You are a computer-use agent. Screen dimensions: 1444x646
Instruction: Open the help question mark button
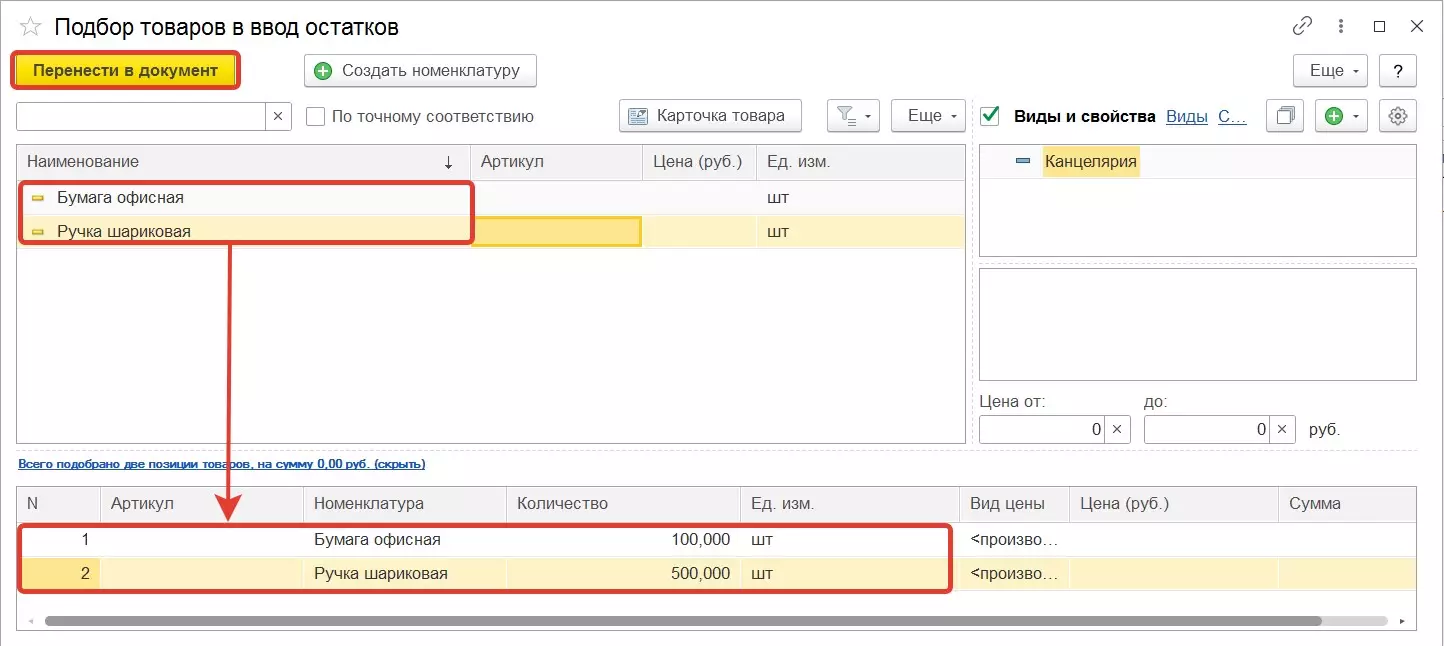1397,71
